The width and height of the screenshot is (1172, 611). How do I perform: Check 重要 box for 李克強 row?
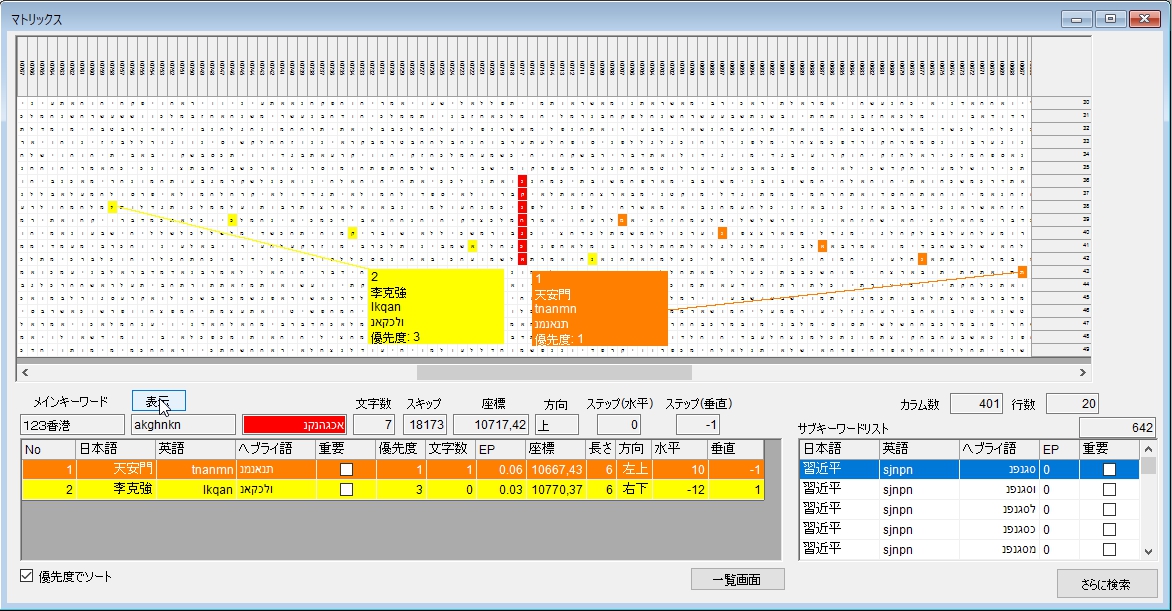pyautogui.click(x=346, y=490)
